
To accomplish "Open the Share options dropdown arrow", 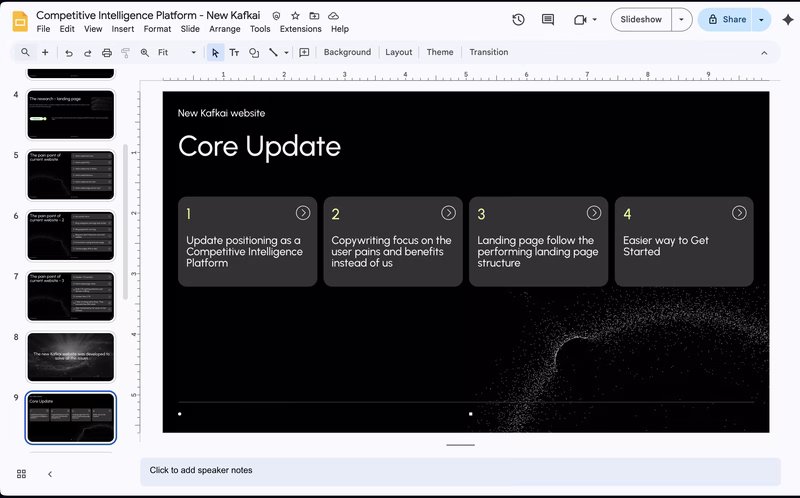I will pos(761,19).
